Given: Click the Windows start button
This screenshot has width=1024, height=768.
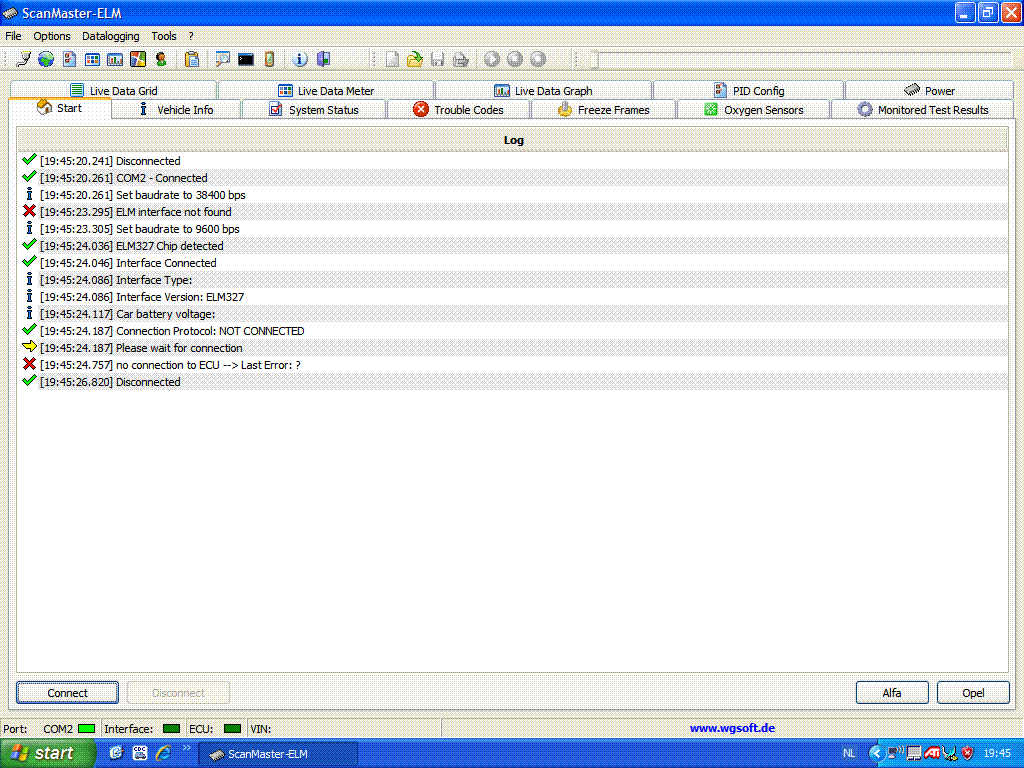Looking at the screenshot, I should [42, 754].
